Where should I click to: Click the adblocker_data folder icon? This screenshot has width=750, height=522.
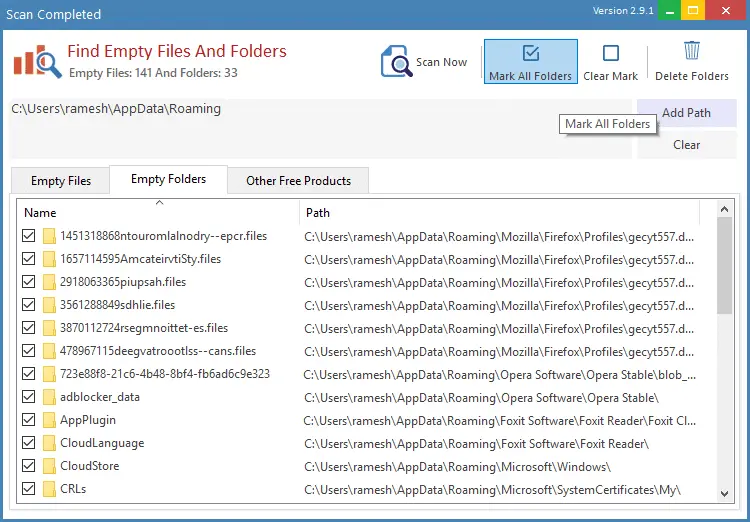pos(49,397)
